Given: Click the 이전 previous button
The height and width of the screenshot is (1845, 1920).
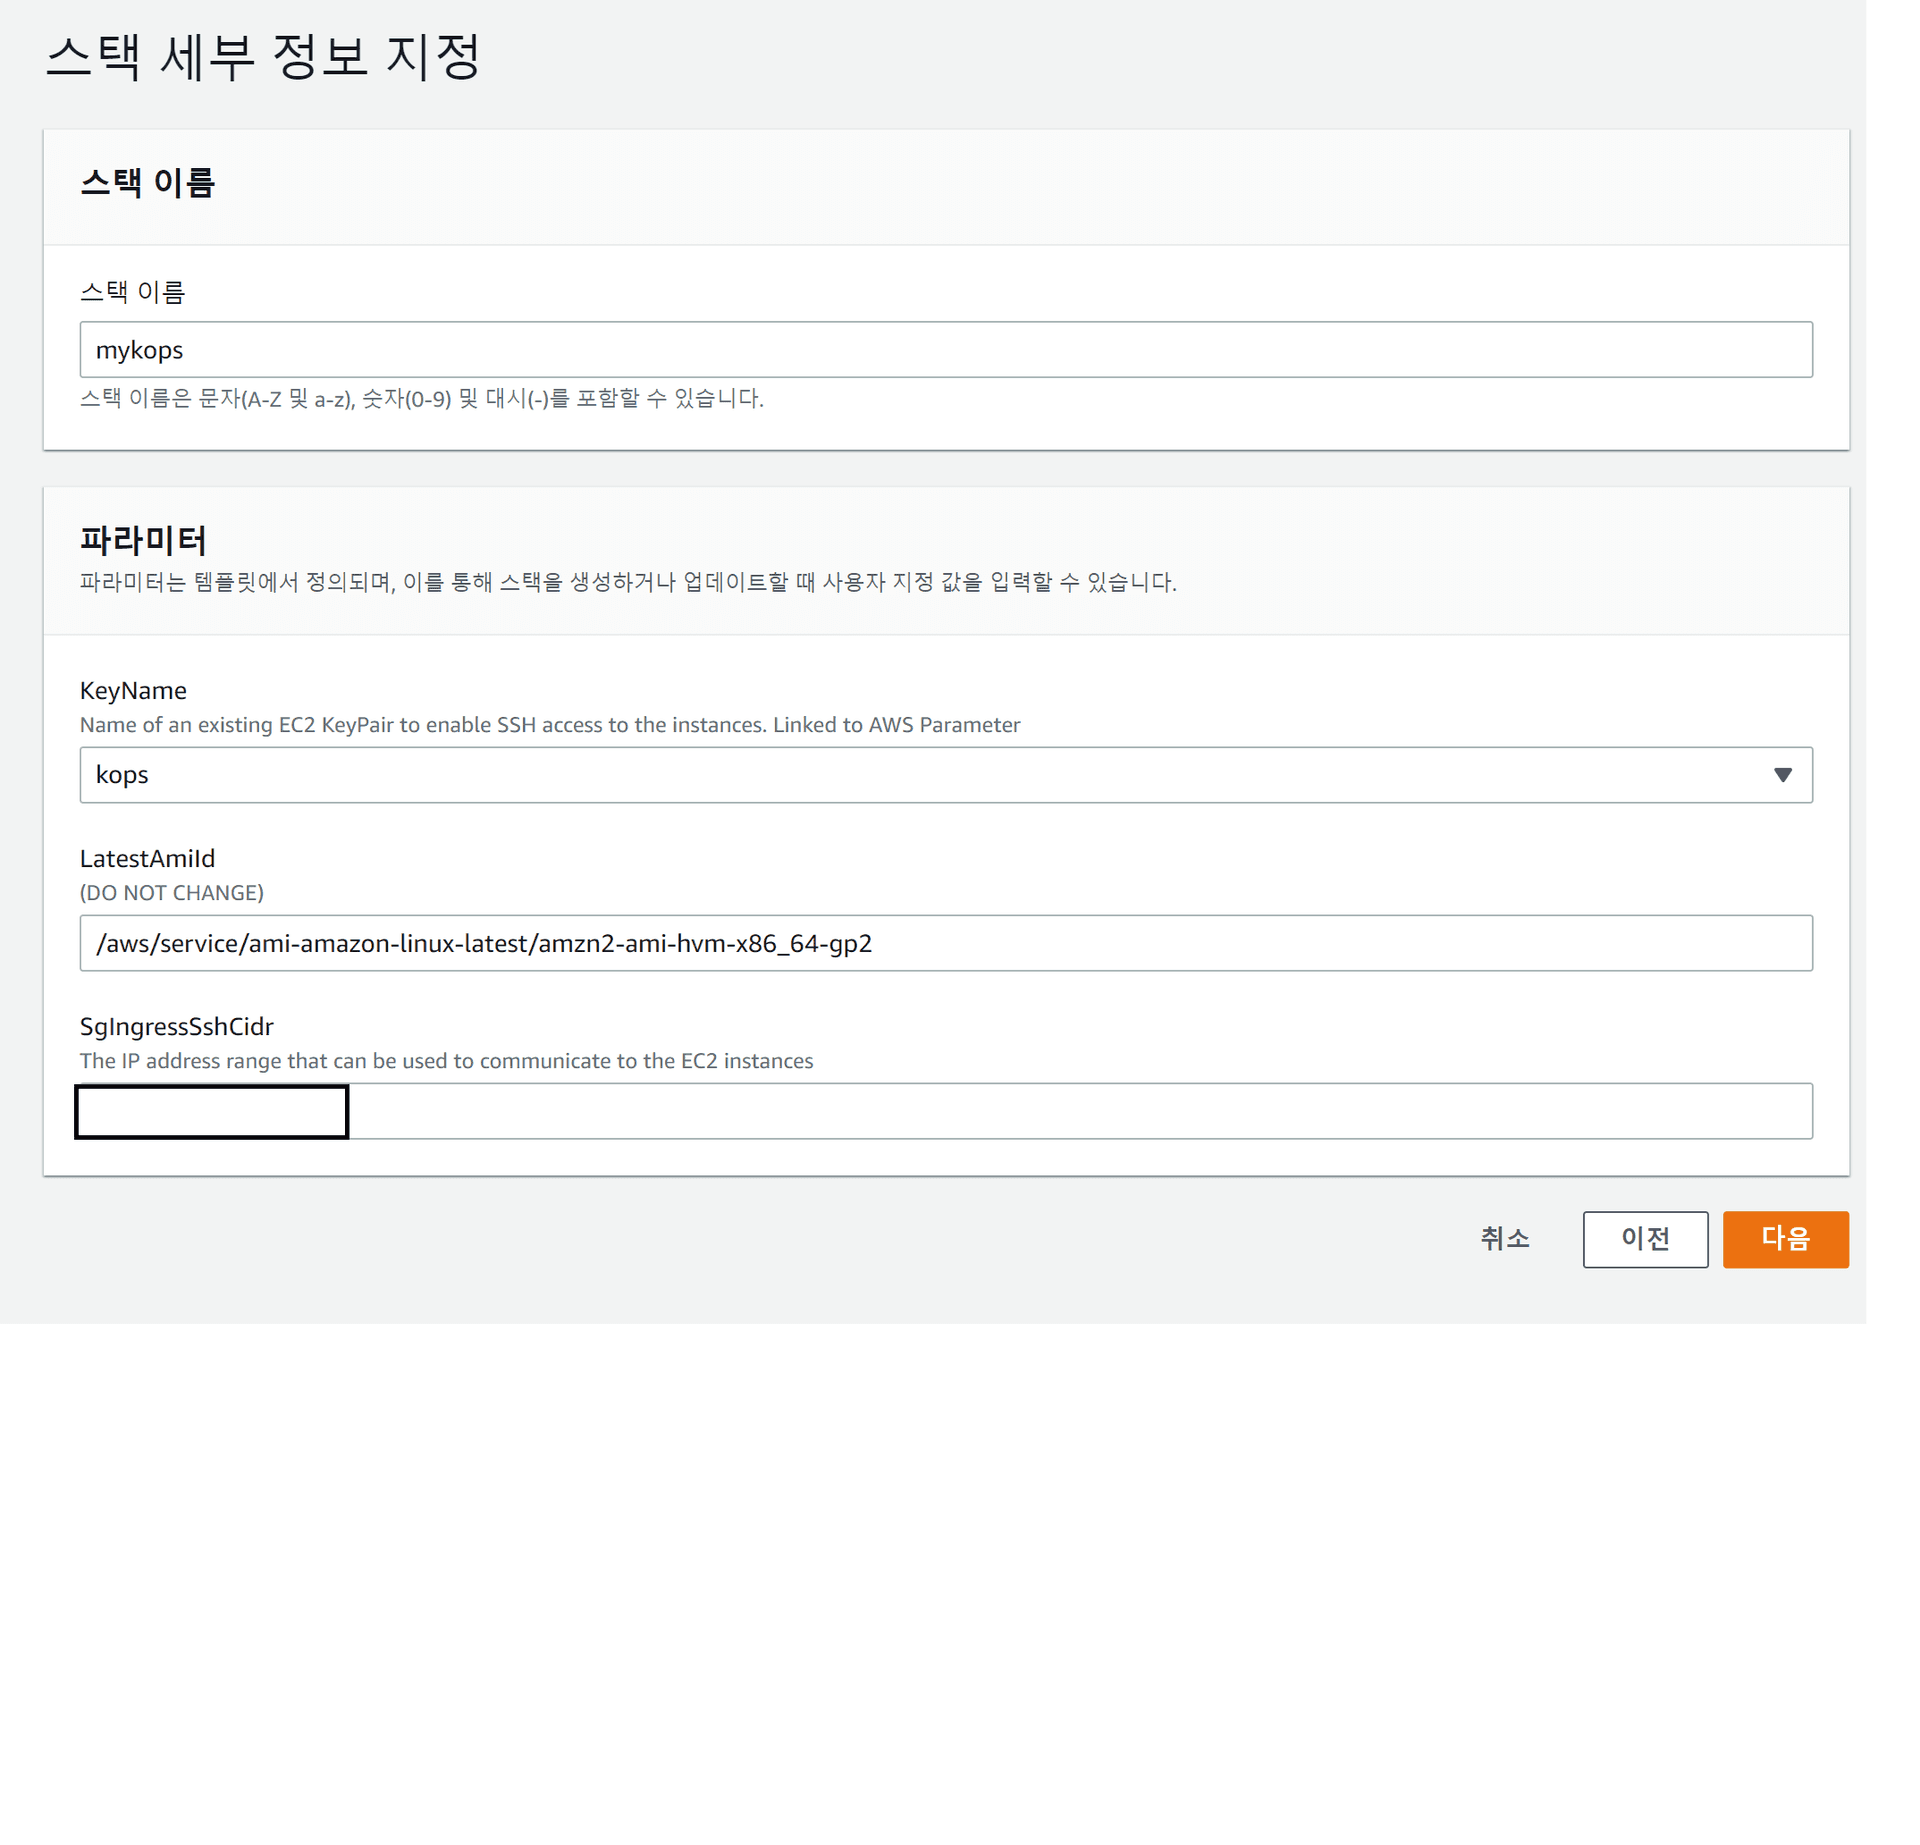Looking at the screenshot, I should [1645, 1239].
